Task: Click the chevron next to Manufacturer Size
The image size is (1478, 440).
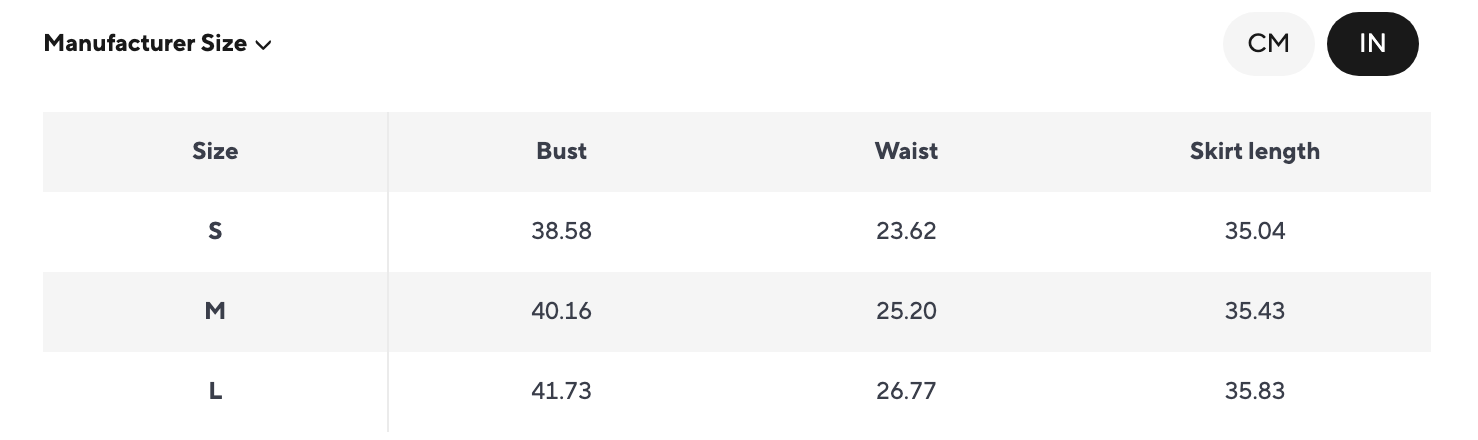Action: [264, 45]
